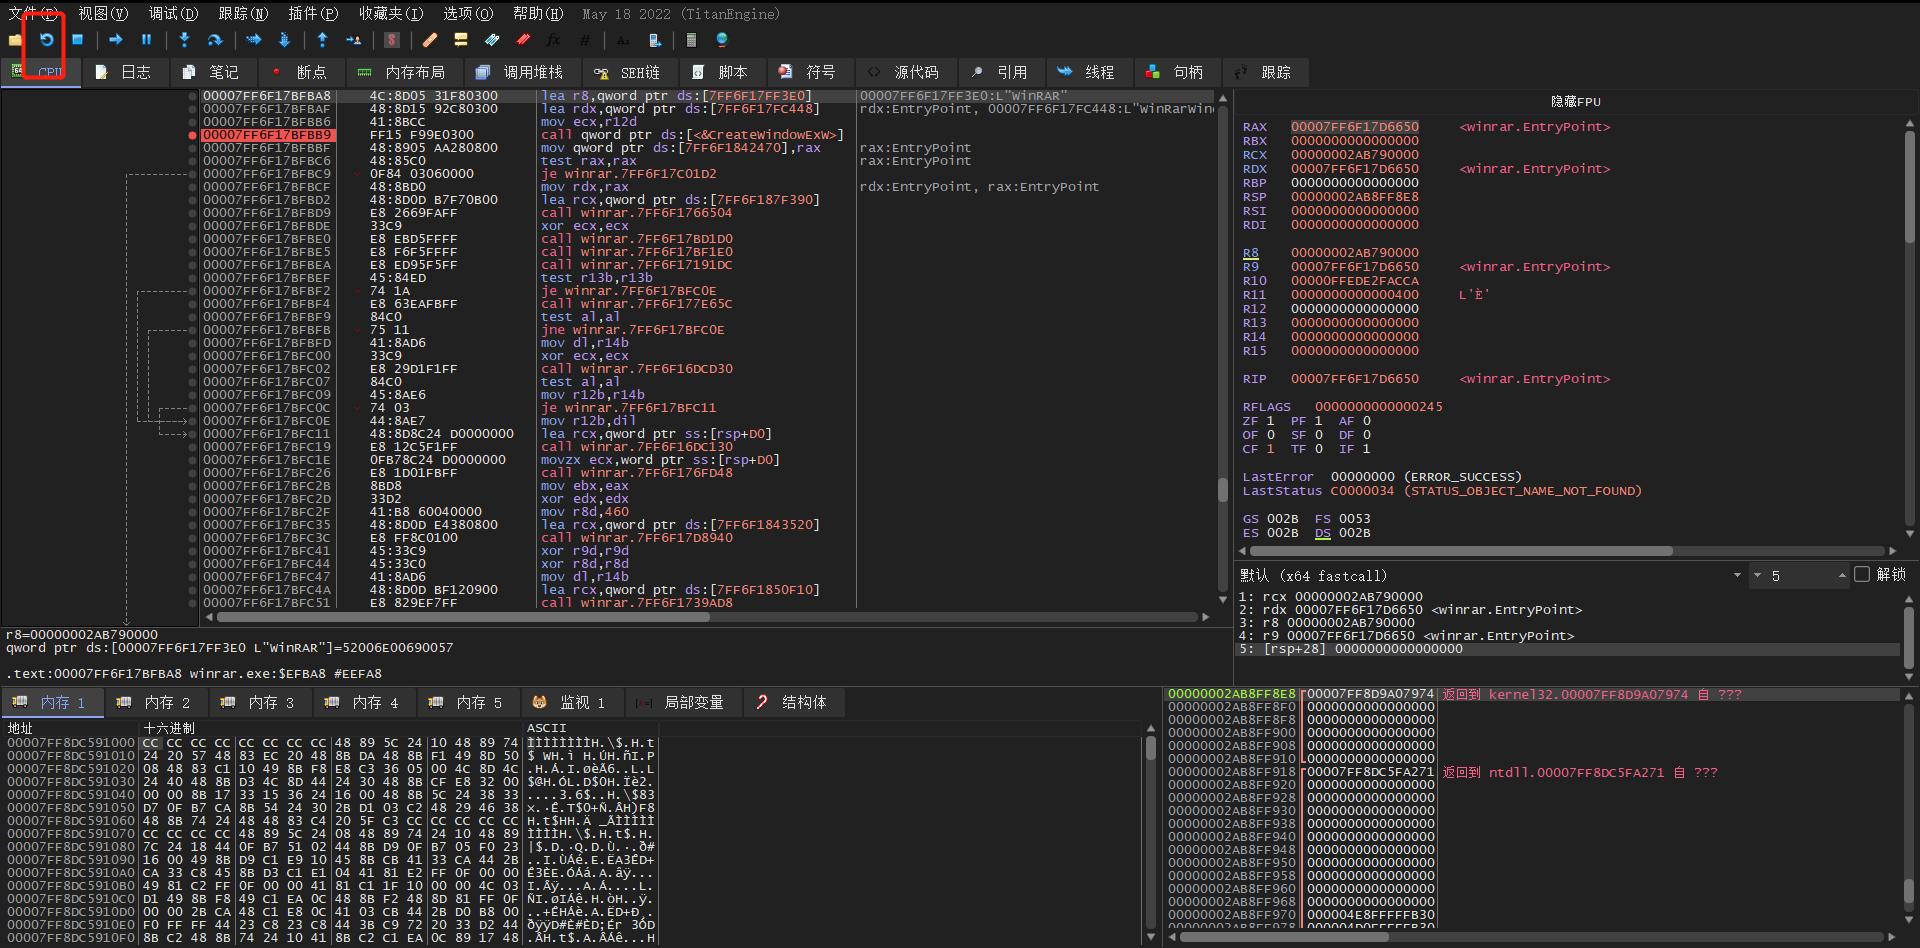1920x948 pixels.
Task: Toggle the ZF flag value
Action: (1270, 421)
